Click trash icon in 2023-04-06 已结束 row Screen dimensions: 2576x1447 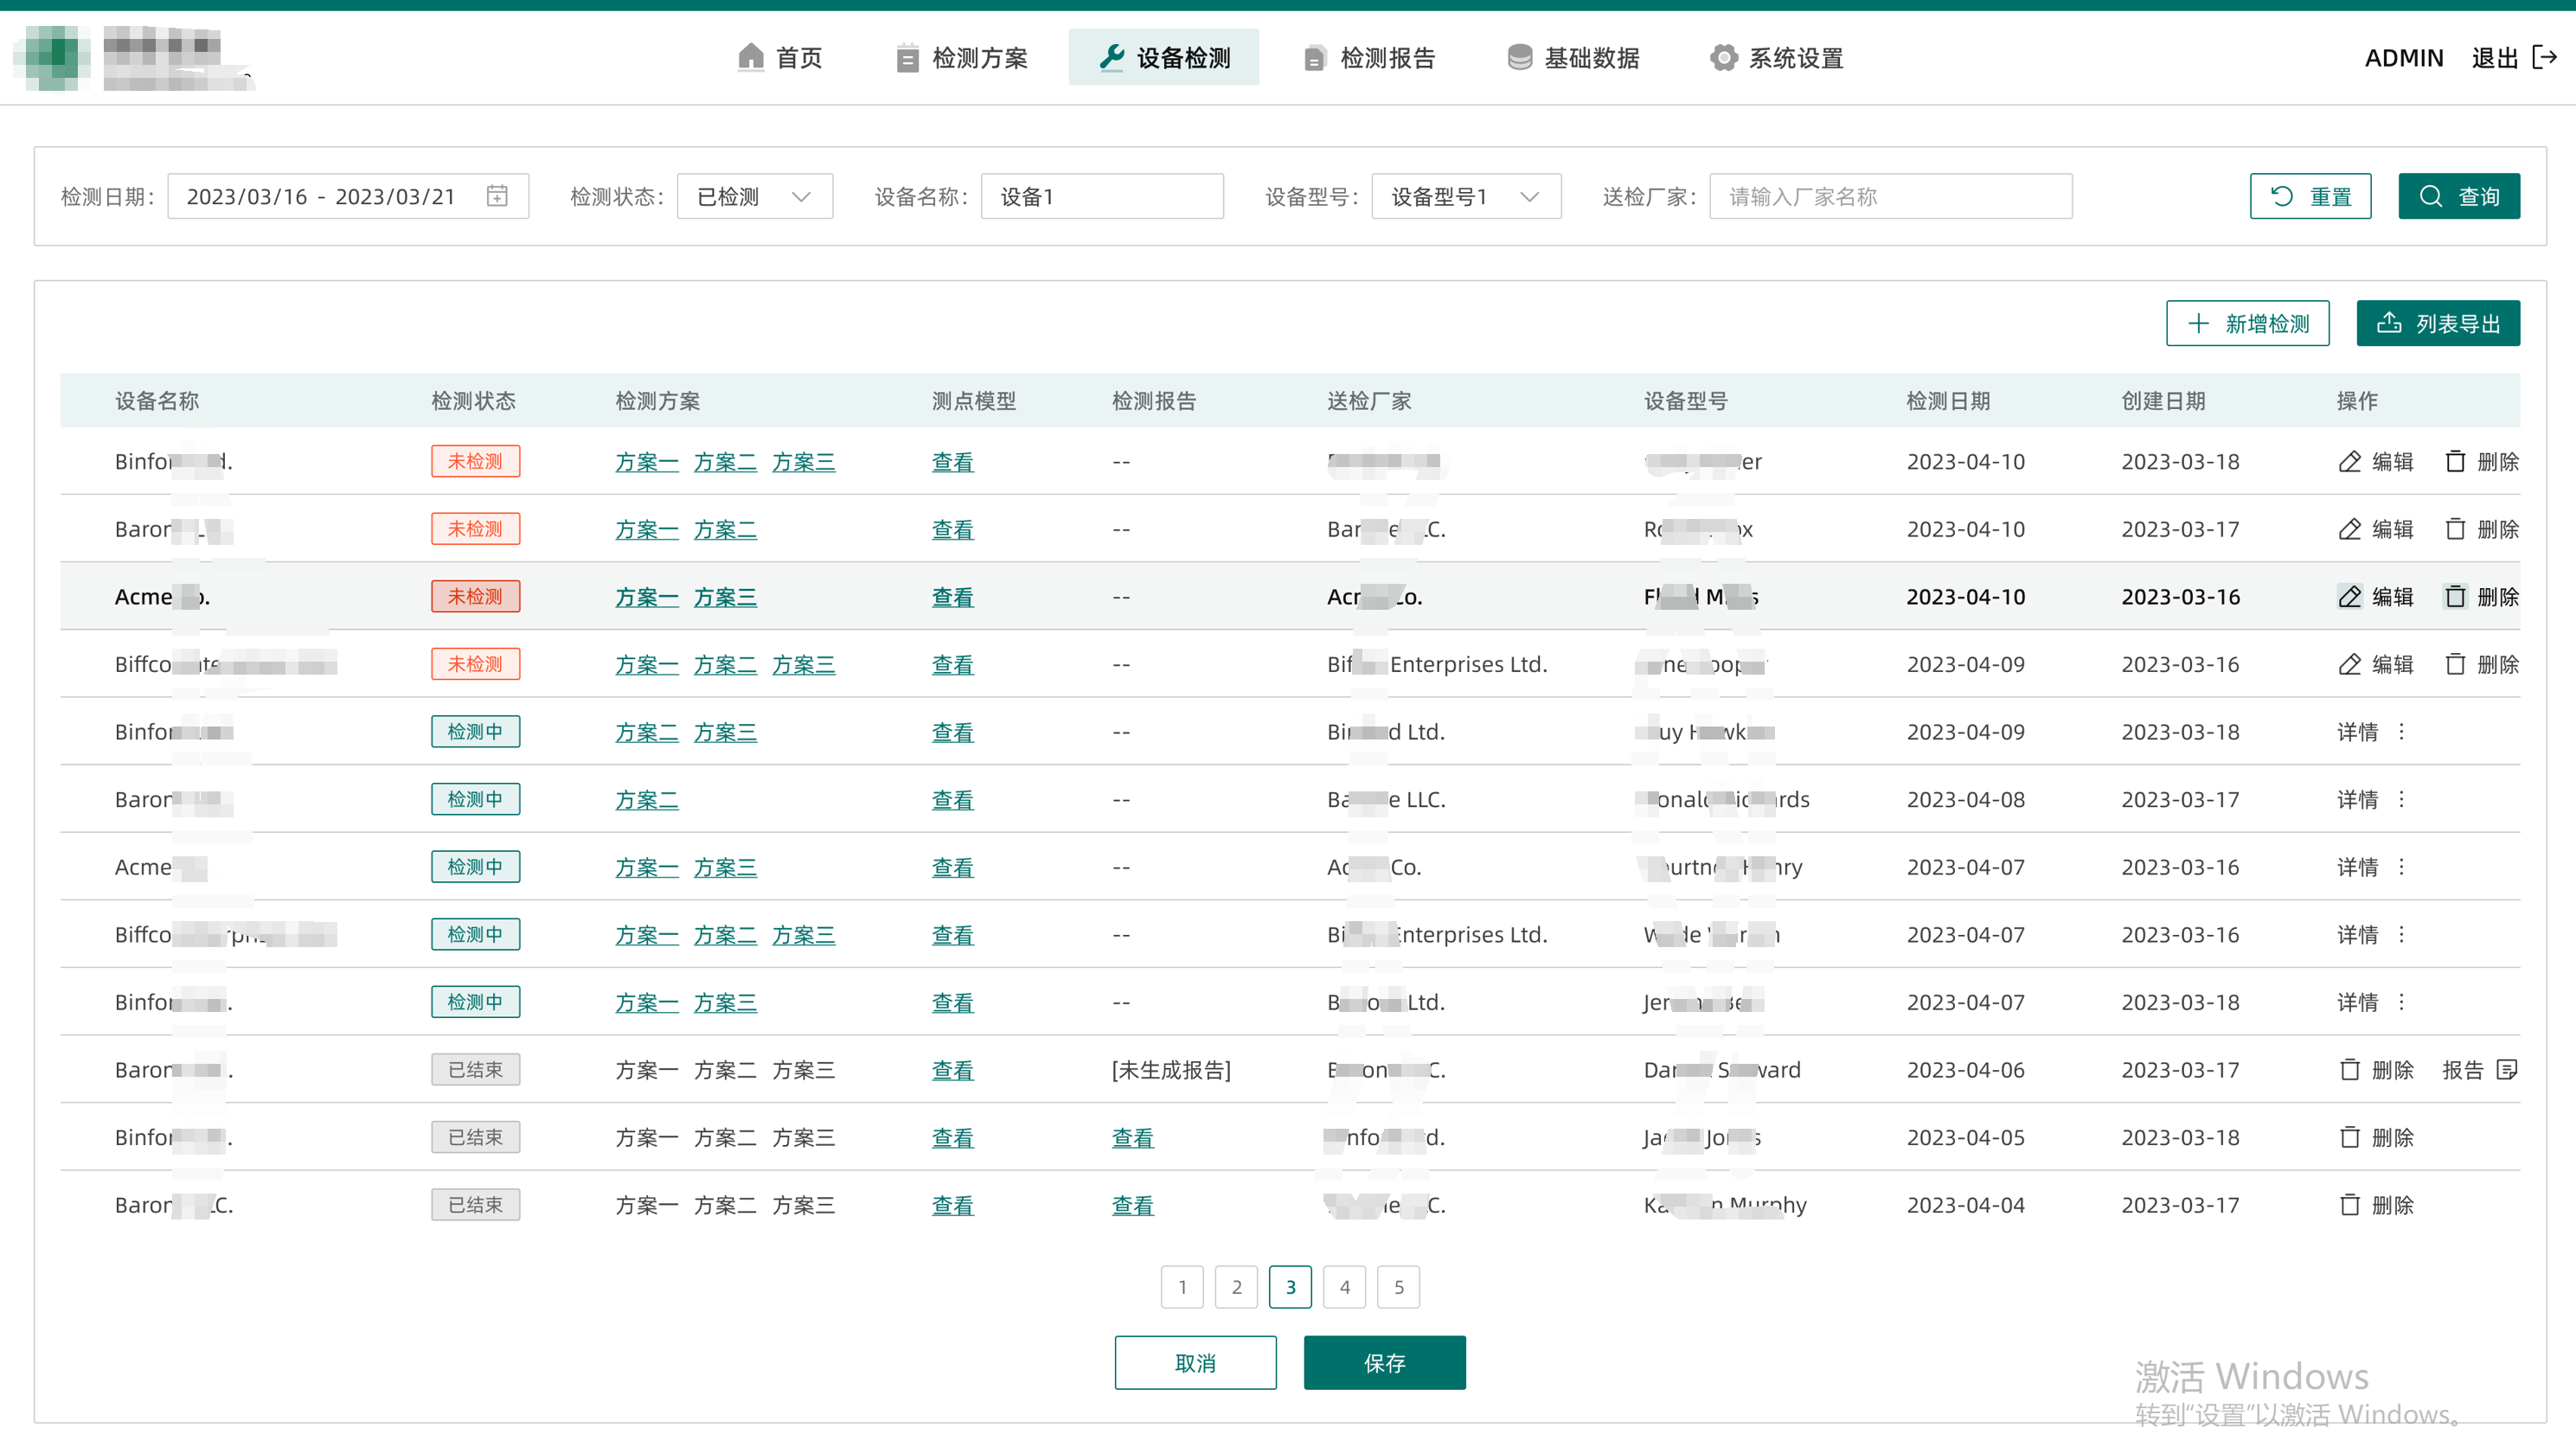coord(2349,1070)
